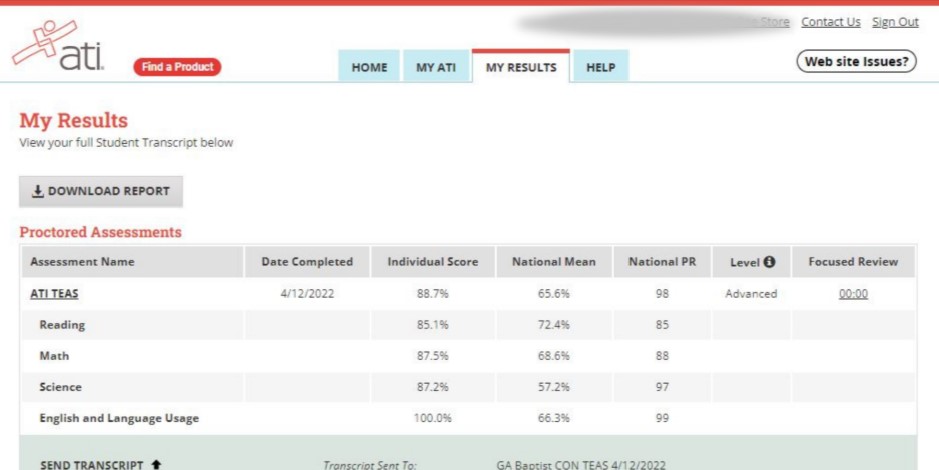Click the 100.0% English score
939x470 pixels.
pyautogui.click(x=432, y=419)
